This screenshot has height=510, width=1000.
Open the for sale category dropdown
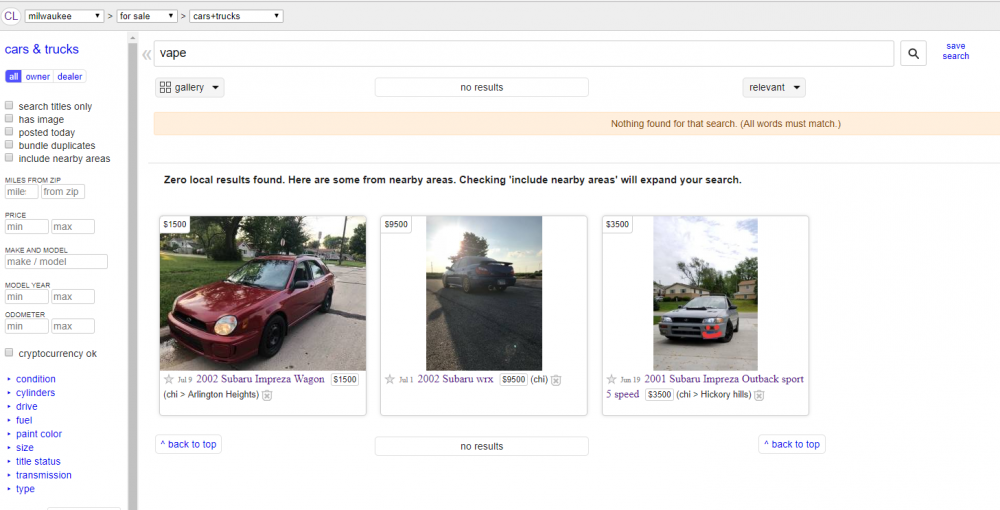pyautogui.click(x=147, y=16)
